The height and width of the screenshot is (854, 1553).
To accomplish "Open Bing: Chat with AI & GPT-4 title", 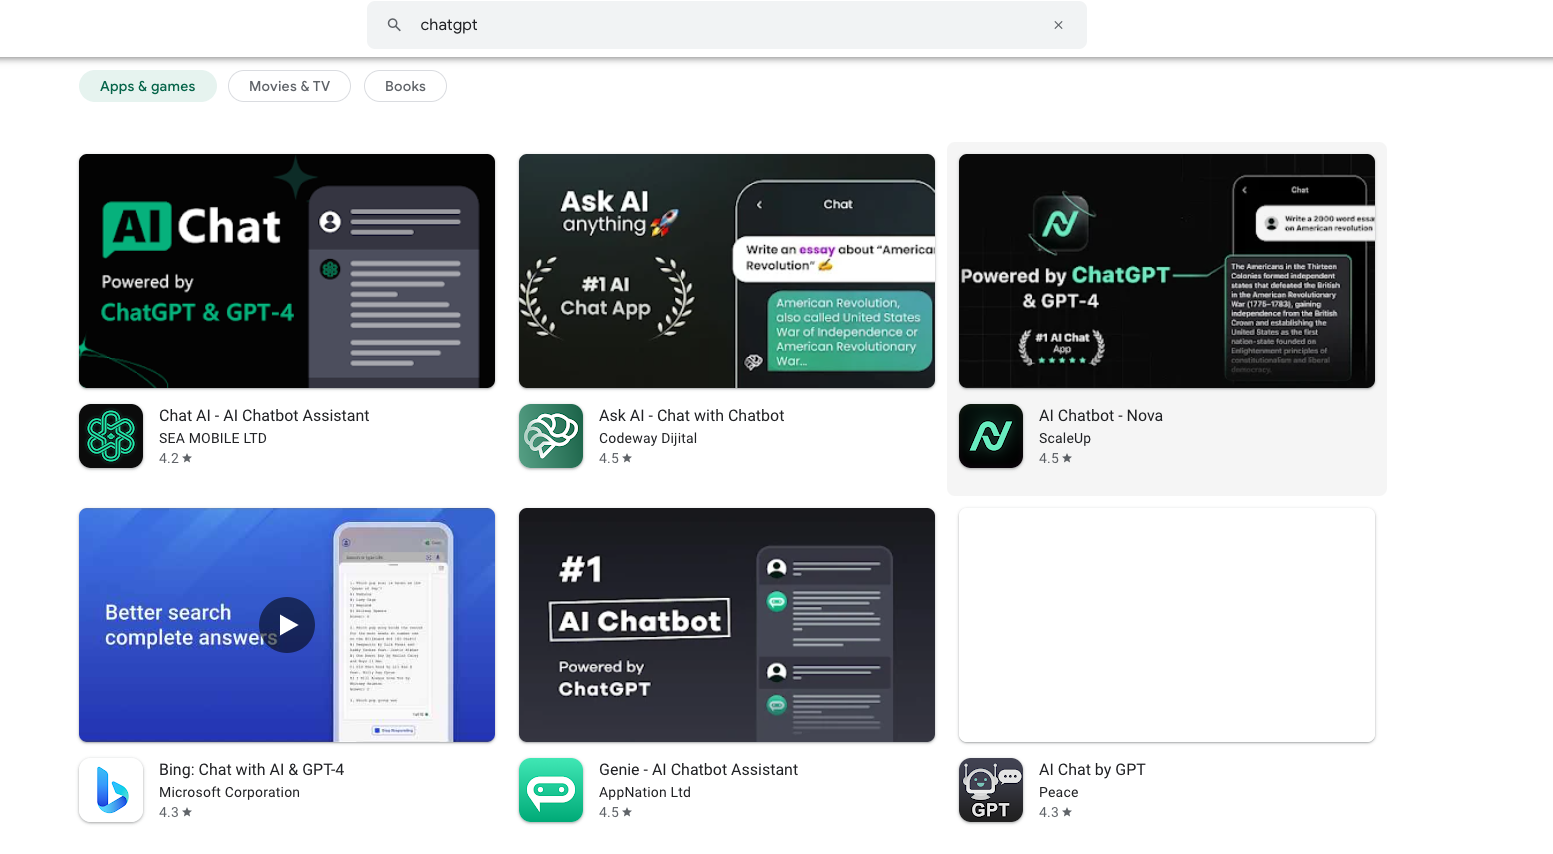I will pos(251,769).
